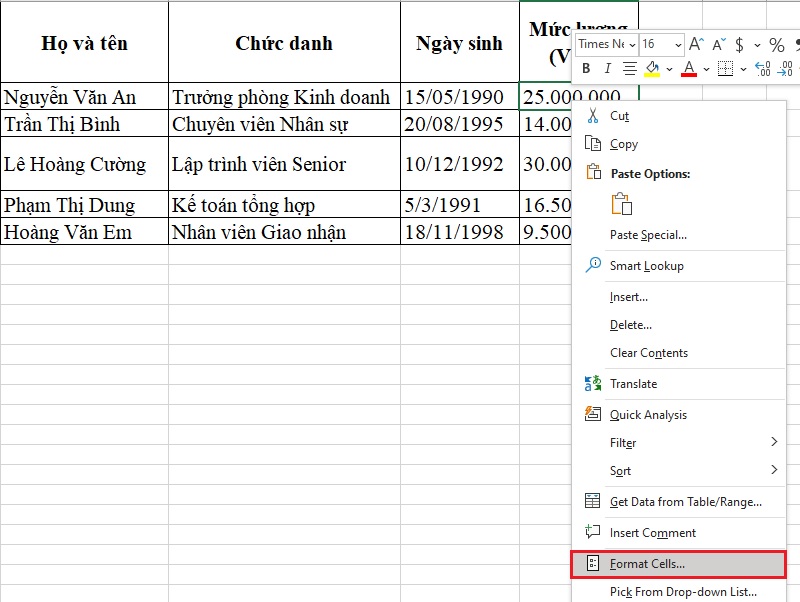Select date cell 15/05/1990

click(460, 96)
